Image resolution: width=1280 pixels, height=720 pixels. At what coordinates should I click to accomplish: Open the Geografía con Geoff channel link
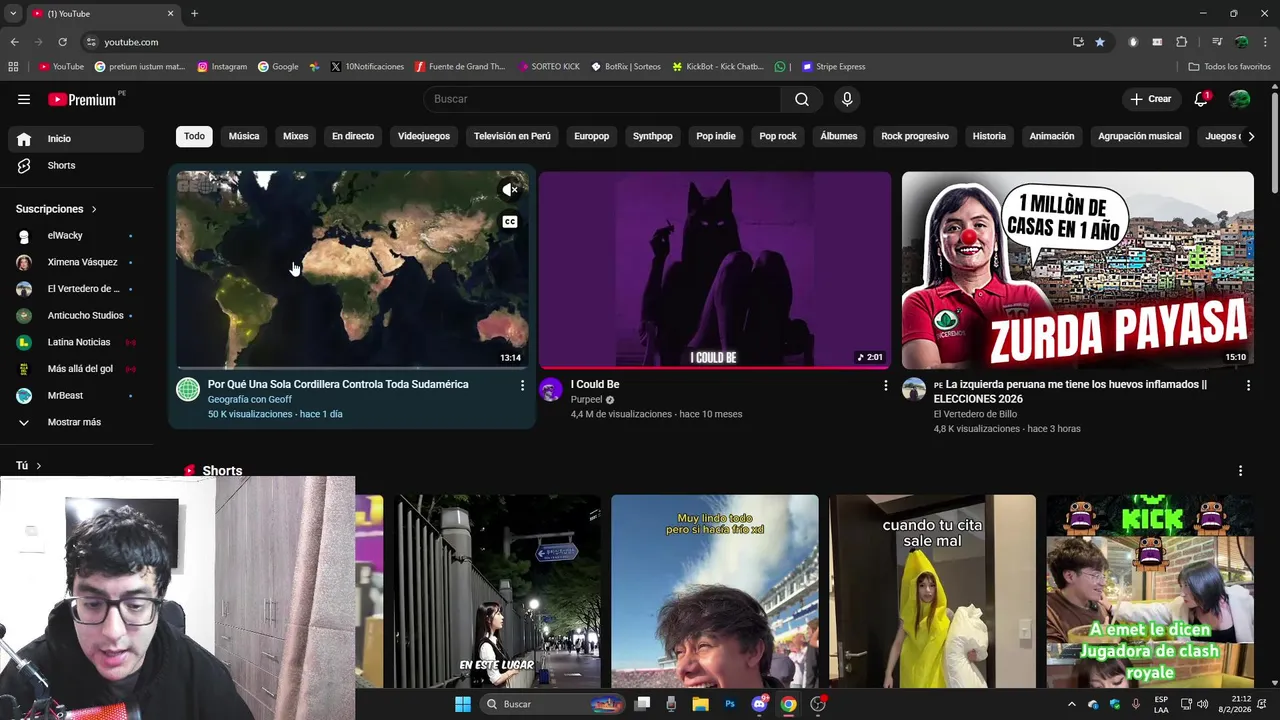250,400
